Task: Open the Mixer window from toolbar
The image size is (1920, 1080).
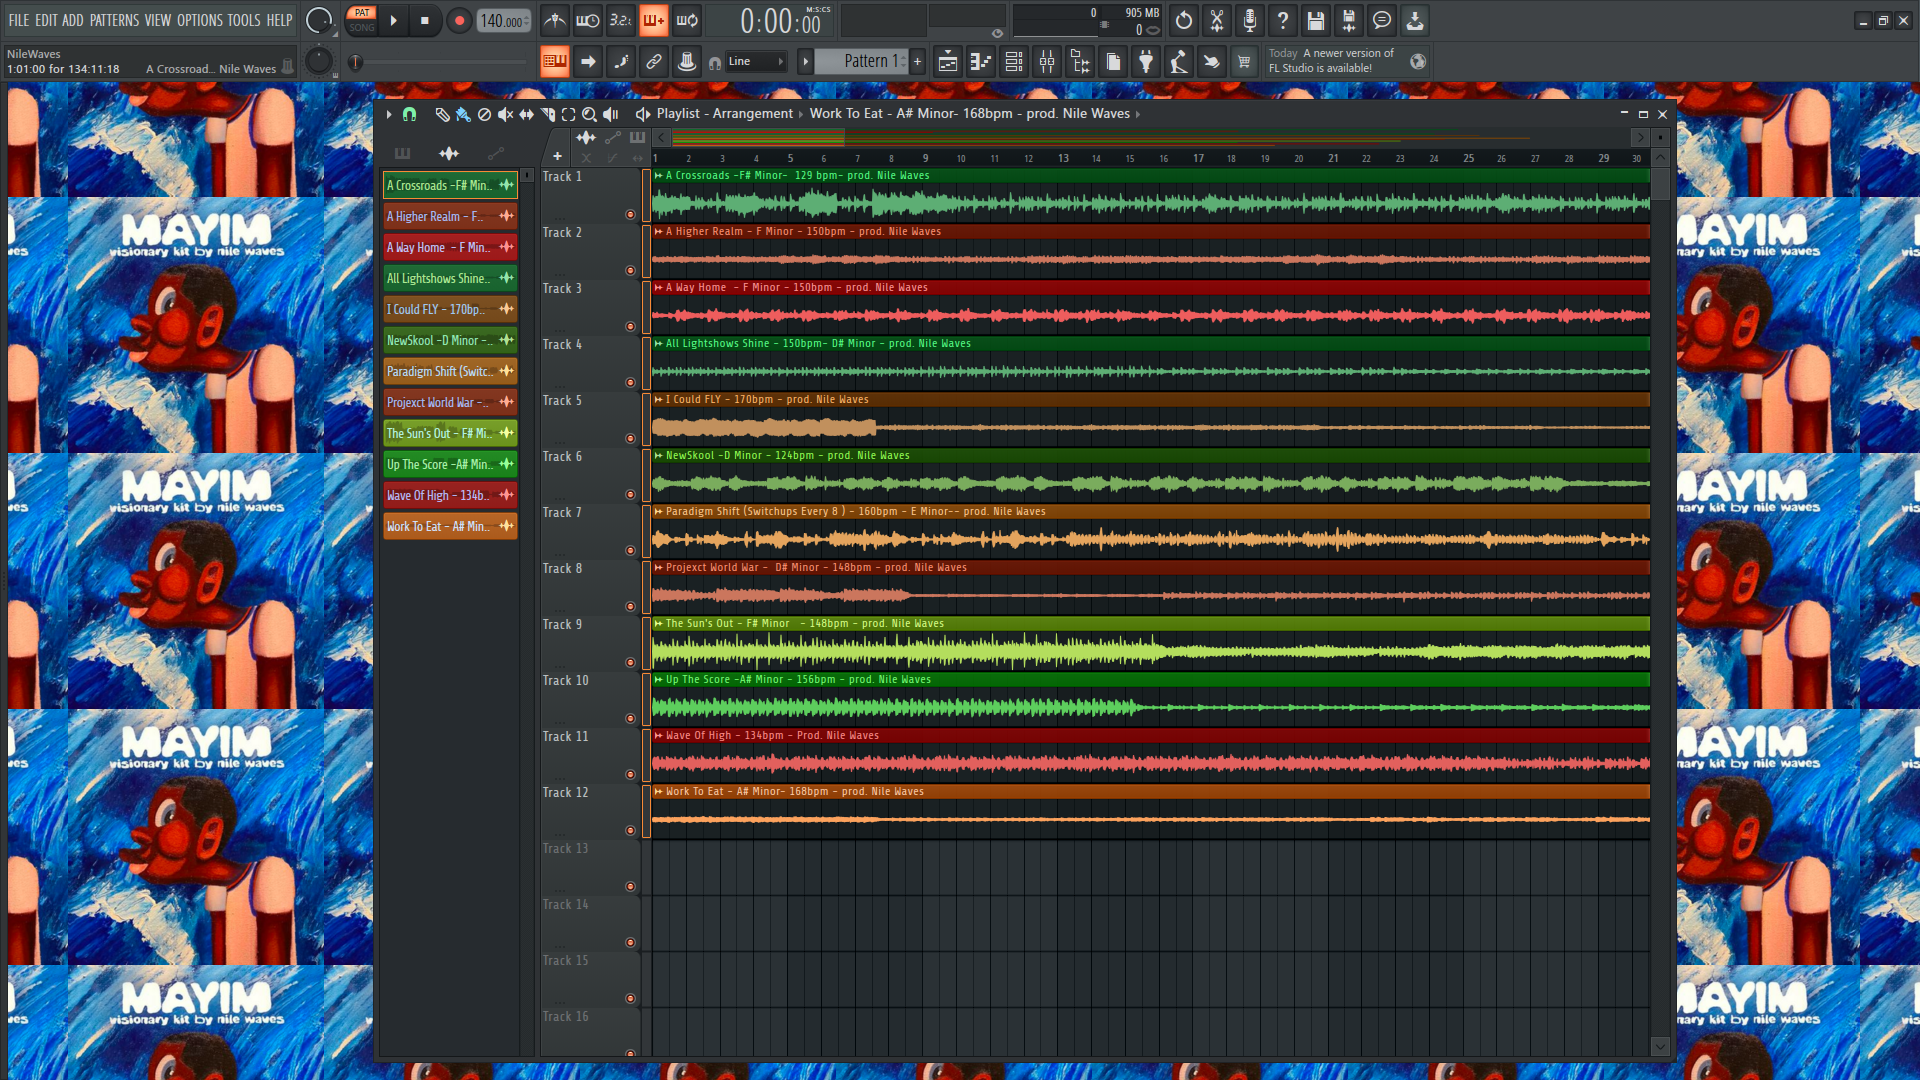Action: 1046,62
